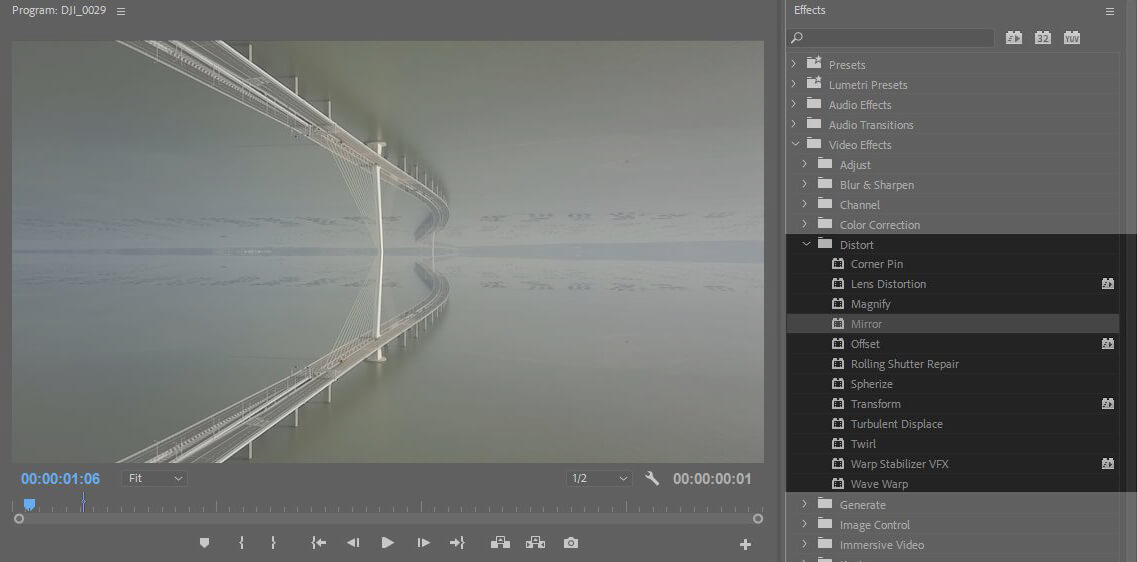This screenshot has width=1137, height=562.
Task: Click the blue playhead timecode 00:00:01:06
Action: [60, 479]
